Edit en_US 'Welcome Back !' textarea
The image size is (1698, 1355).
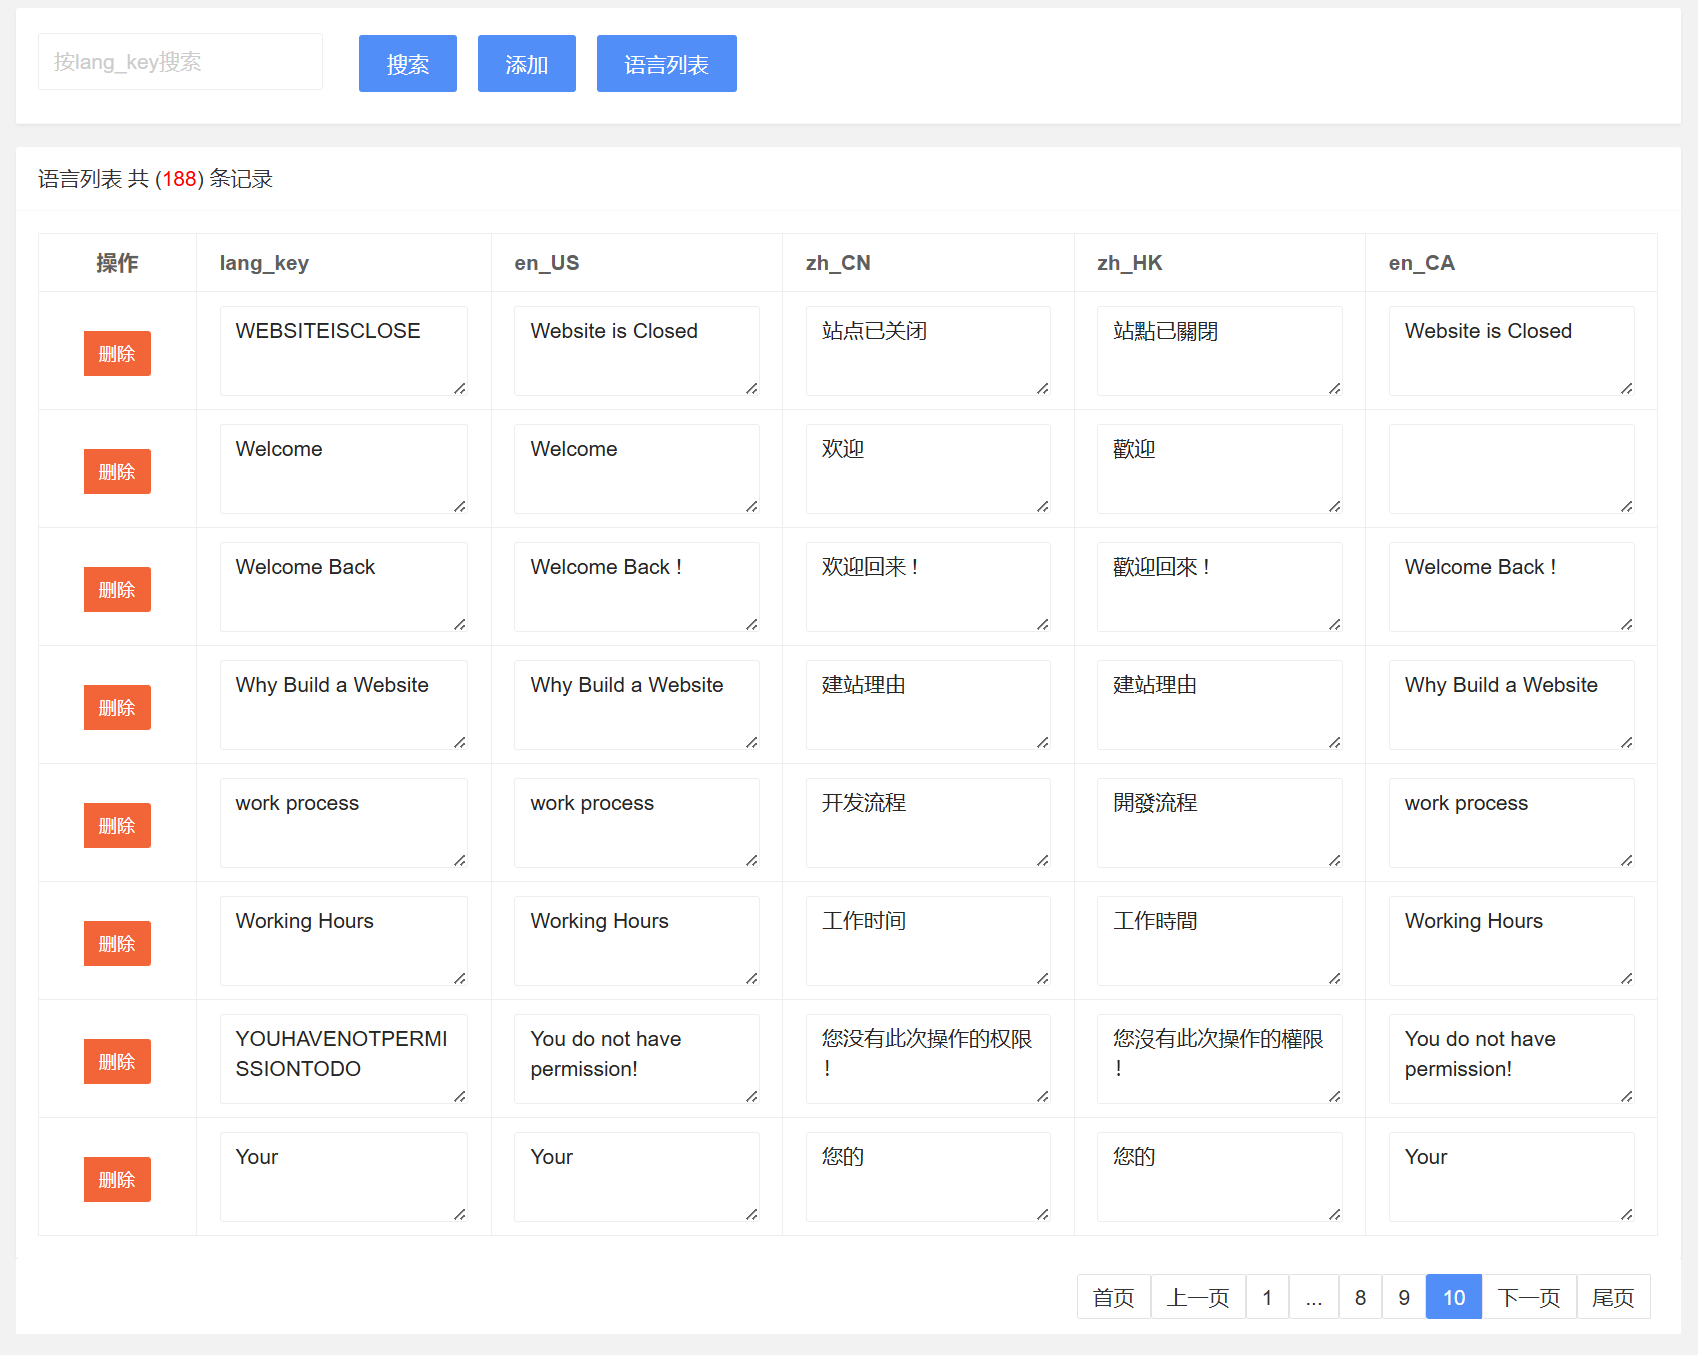[x=637, y=587]
